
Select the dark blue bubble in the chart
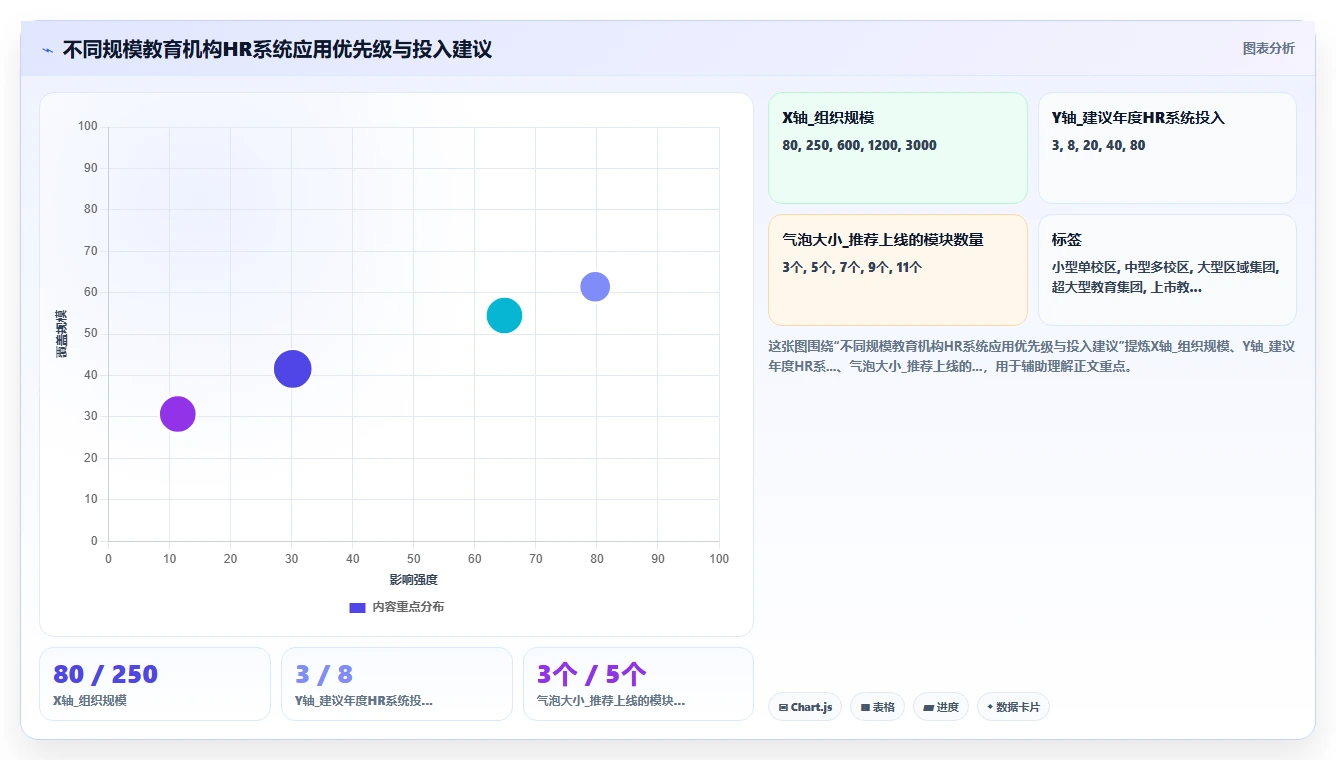pyautogui.click(x=292, y=368)
